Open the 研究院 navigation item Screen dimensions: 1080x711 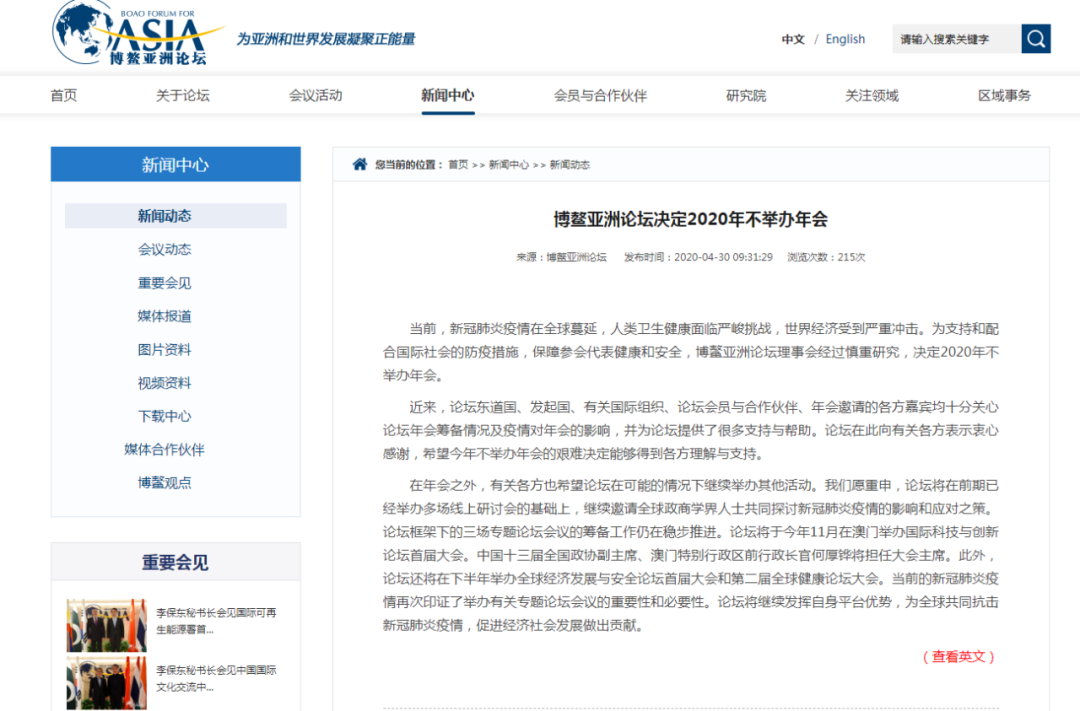pyautogui.click(x=746, y=95)
